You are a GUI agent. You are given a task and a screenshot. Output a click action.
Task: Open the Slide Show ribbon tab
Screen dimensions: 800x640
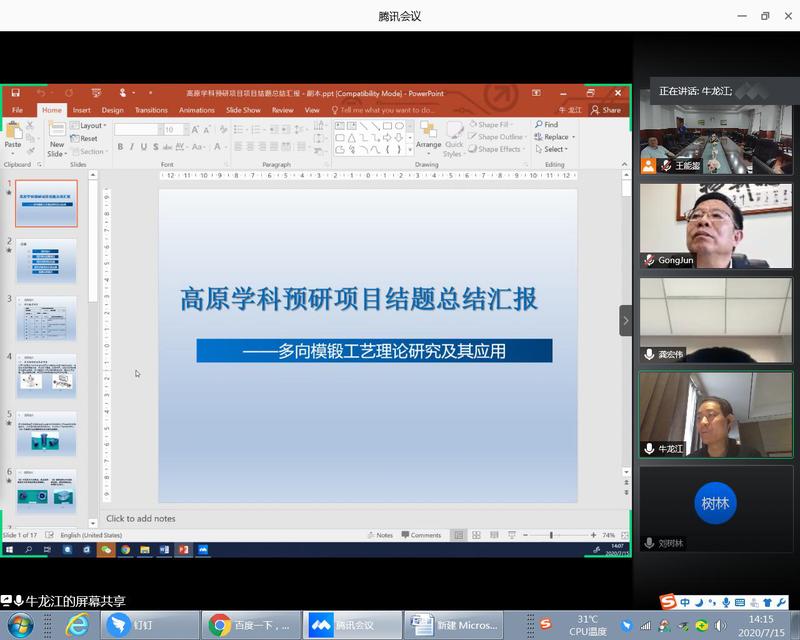point(243,110)
